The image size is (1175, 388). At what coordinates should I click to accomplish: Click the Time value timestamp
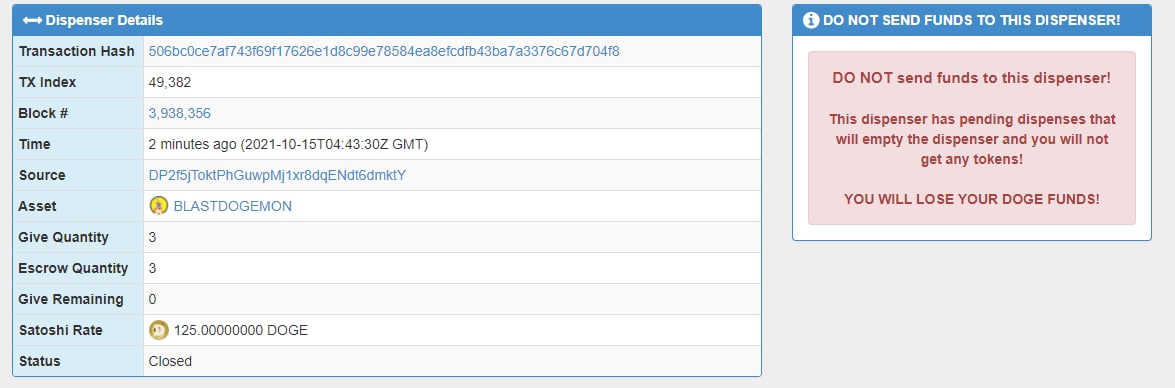click(289, 145)
